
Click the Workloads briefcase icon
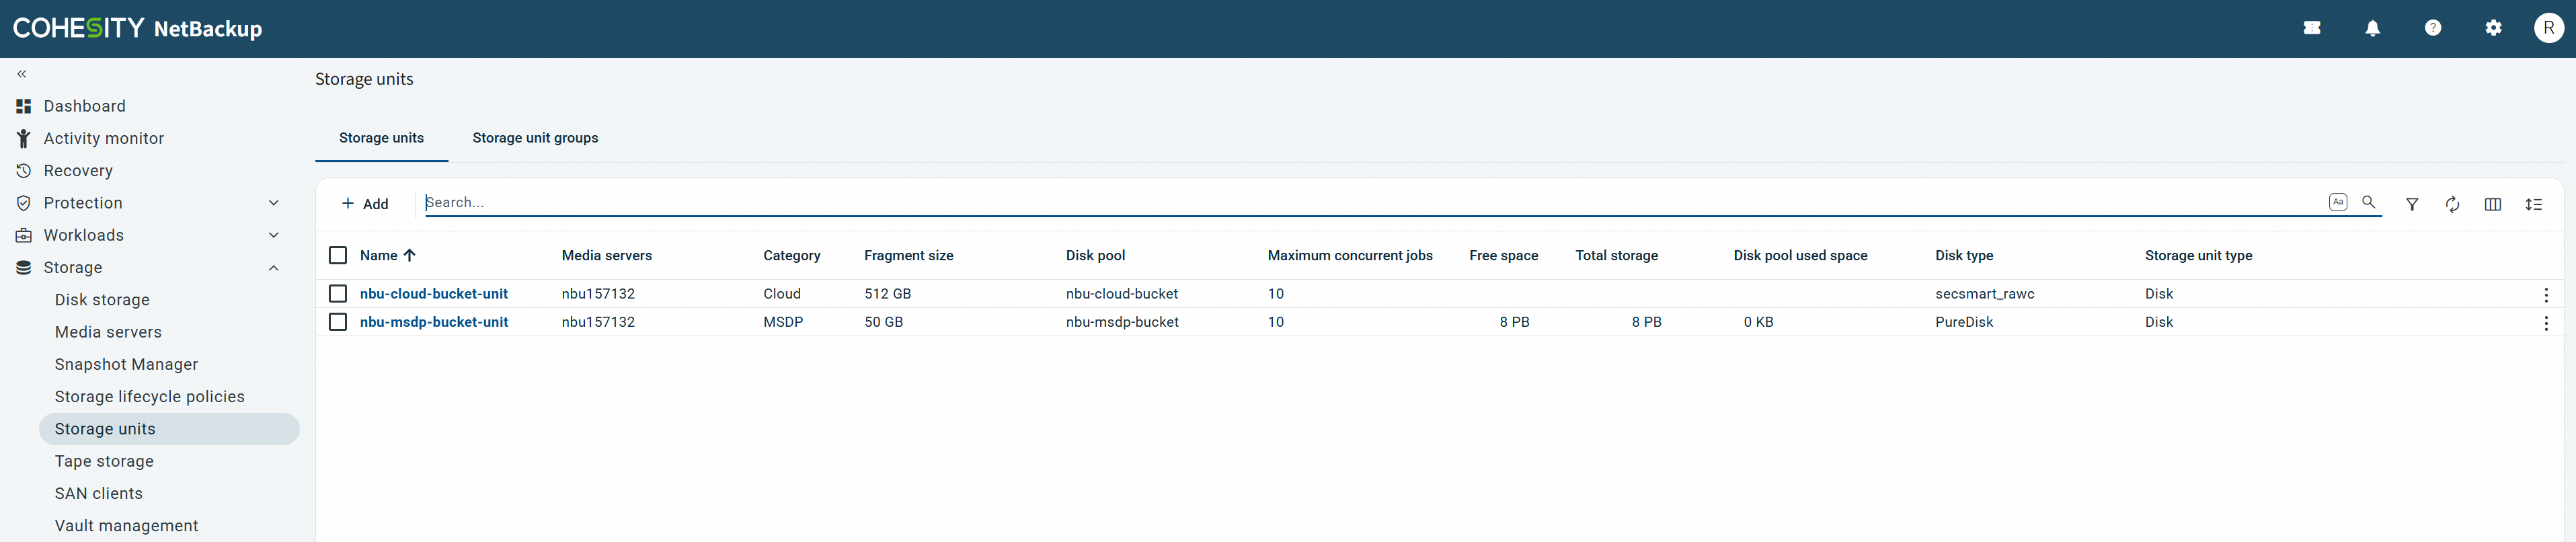24,235
